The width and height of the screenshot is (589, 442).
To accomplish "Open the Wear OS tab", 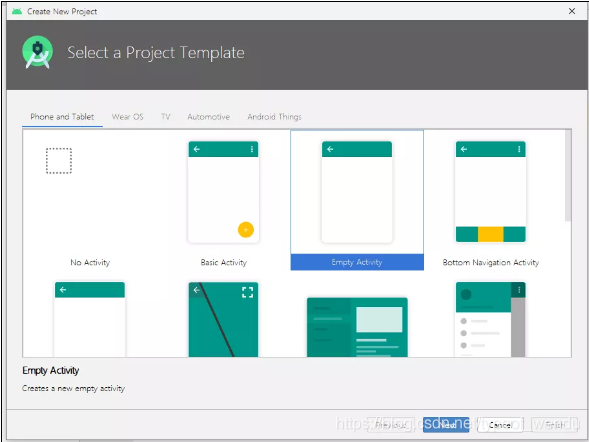I will click(x=127, y=117).
